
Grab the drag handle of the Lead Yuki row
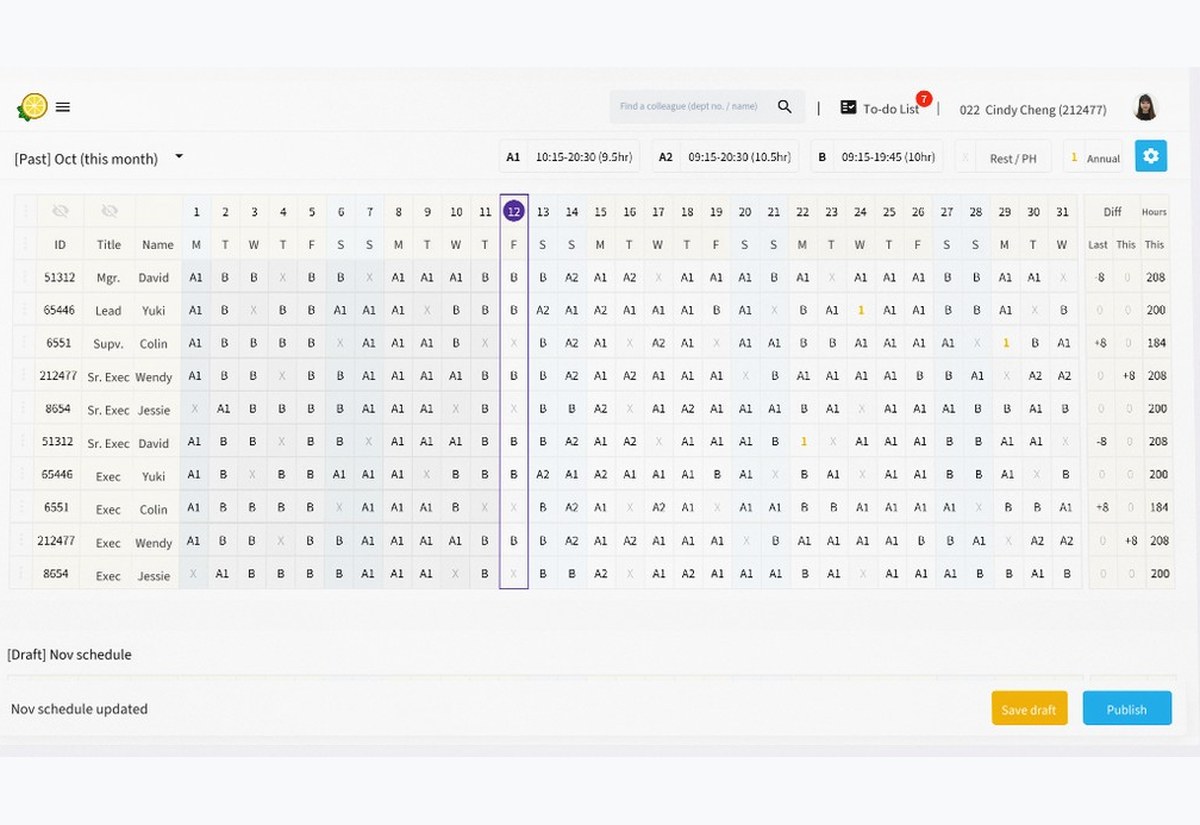pos(23,310)
